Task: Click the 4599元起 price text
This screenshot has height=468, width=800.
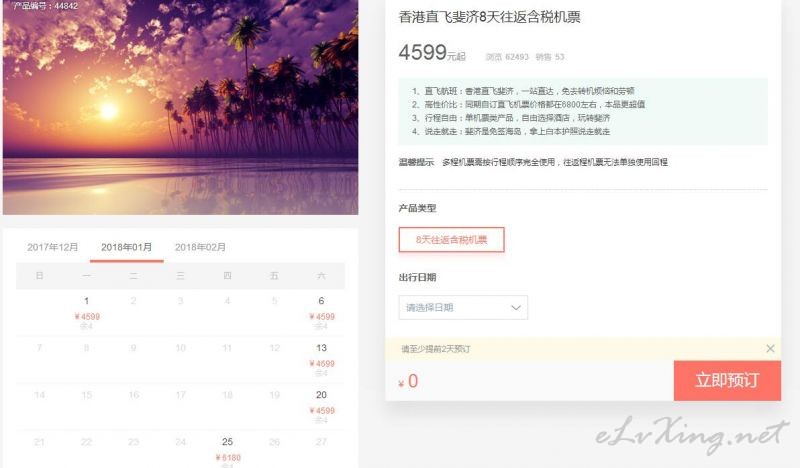Action: (x=432, y=53)
